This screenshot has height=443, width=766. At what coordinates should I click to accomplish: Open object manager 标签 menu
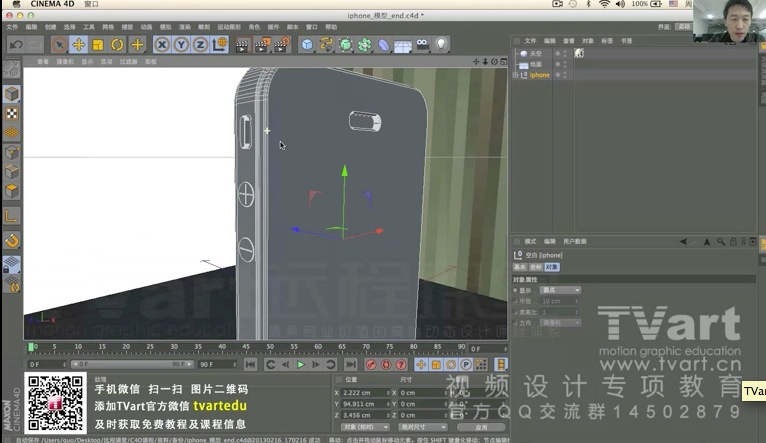tap(607, 41)
